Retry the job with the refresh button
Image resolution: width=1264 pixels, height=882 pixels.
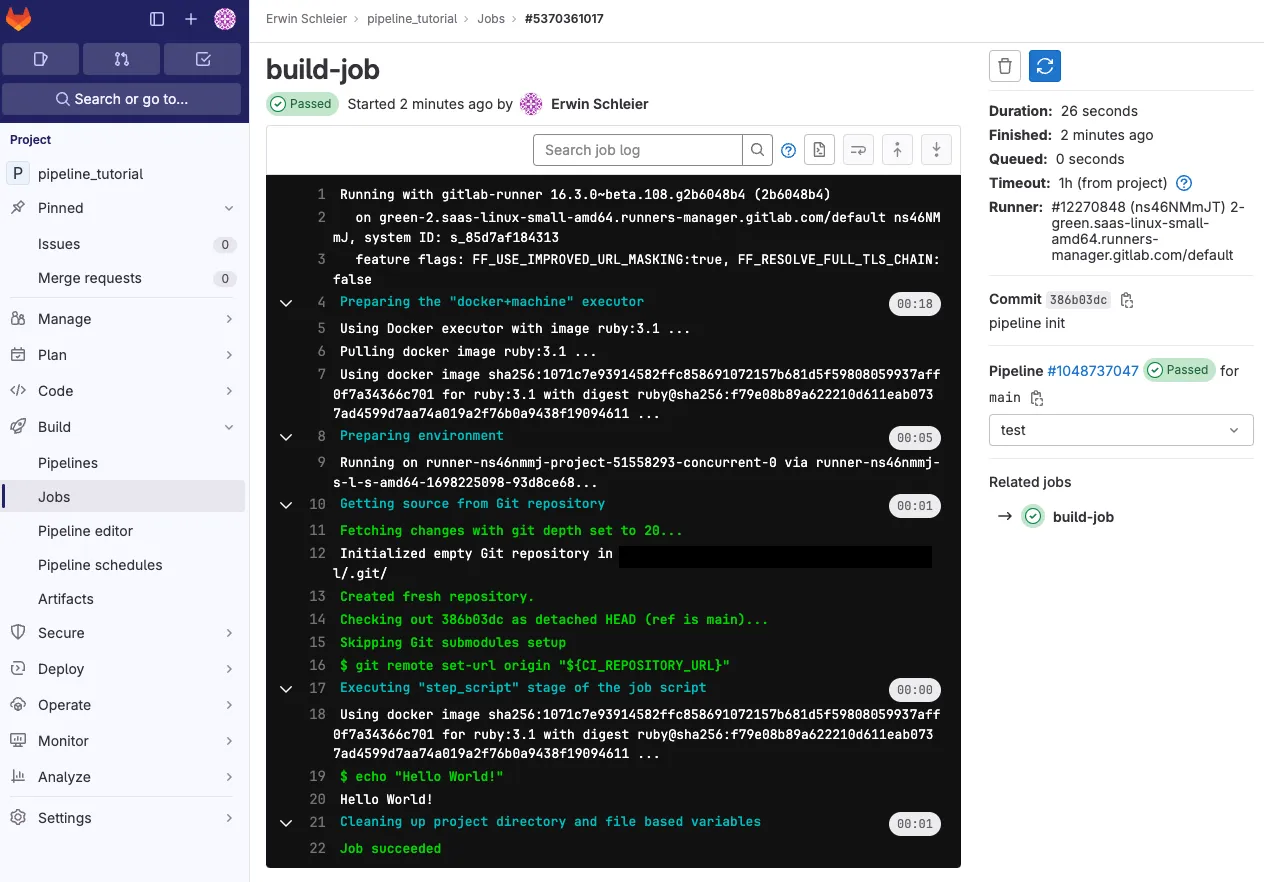pyautogui.click(x=1045, y=66)
